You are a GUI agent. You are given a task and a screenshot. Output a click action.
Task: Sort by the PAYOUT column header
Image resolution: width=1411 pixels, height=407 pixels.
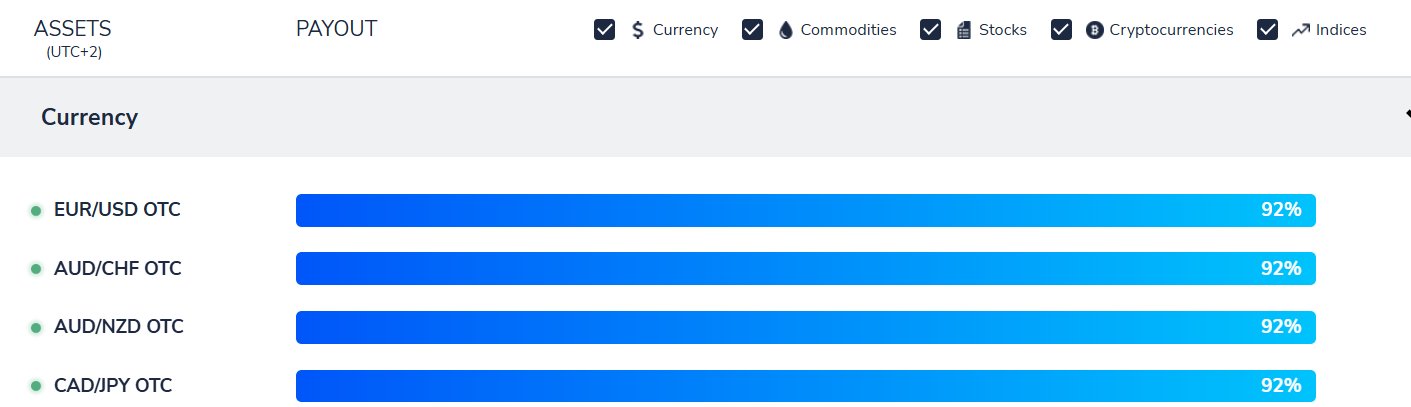click(x=336, y=28)
